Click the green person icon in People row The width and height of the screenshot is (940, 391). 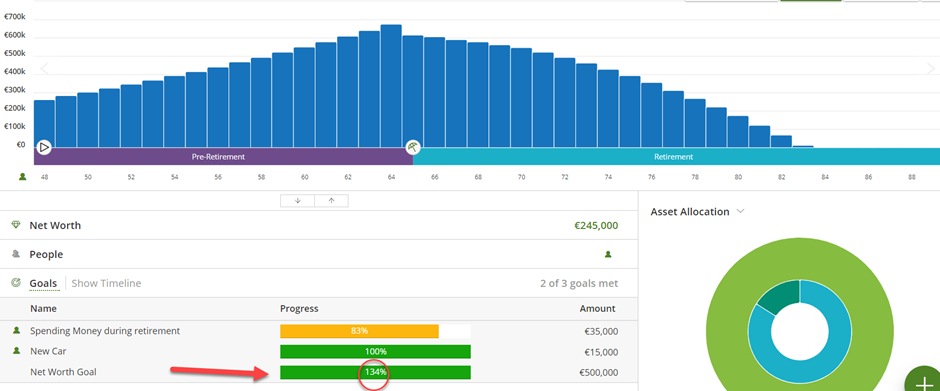(608, 254)
